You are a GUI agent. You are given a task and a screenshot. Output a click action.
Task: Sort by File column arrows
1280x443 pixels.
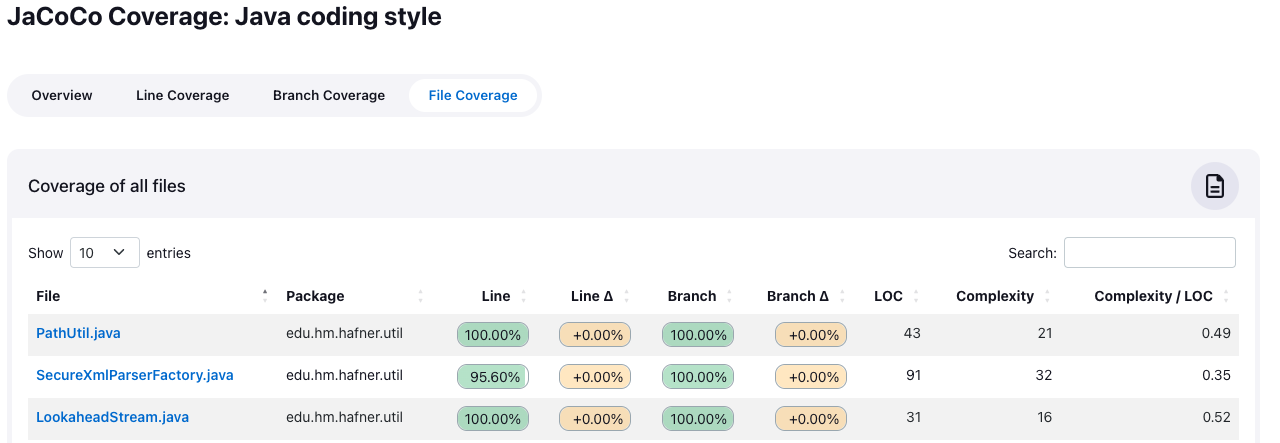(x=265, y=296)
